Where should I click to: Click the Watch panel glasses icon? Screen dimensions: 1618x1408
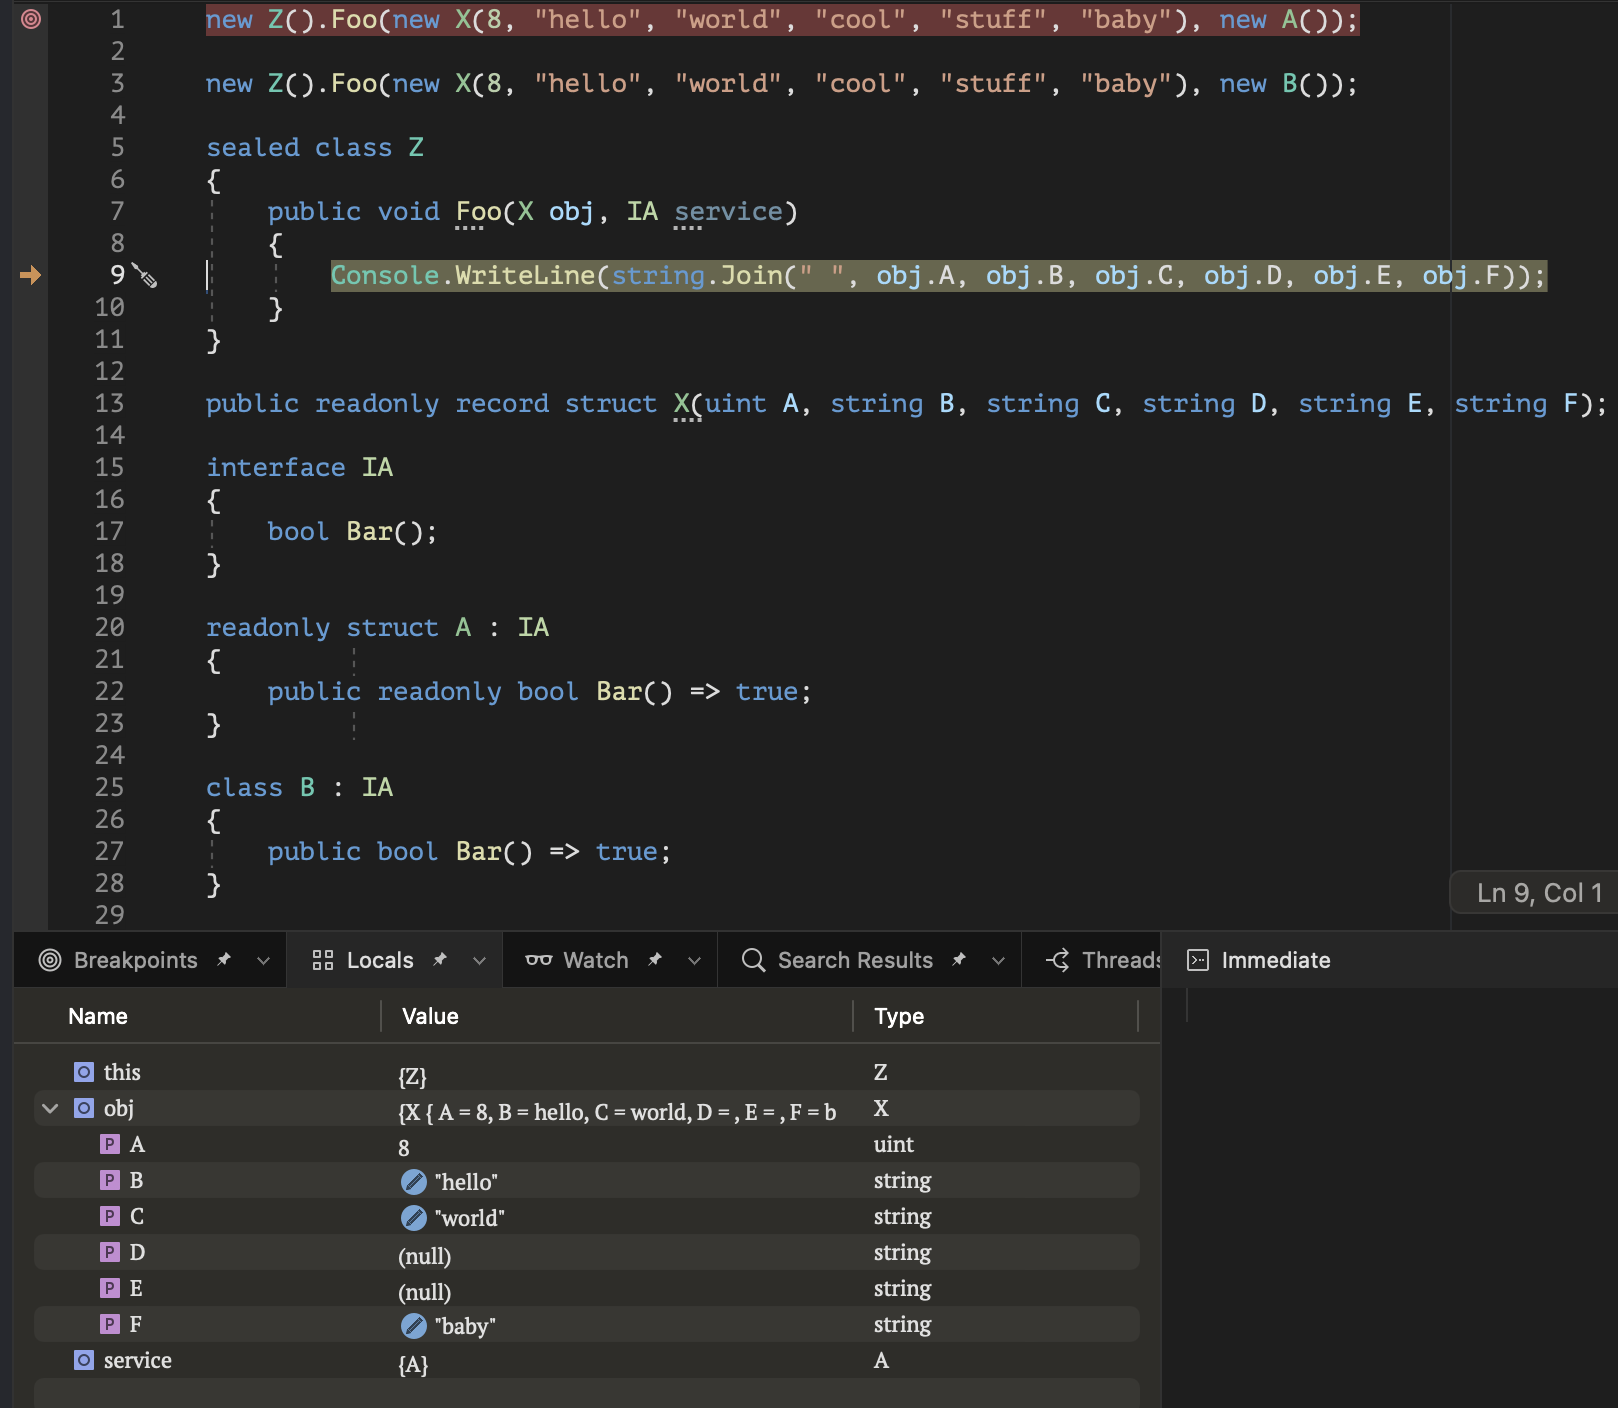coord(539,960)
